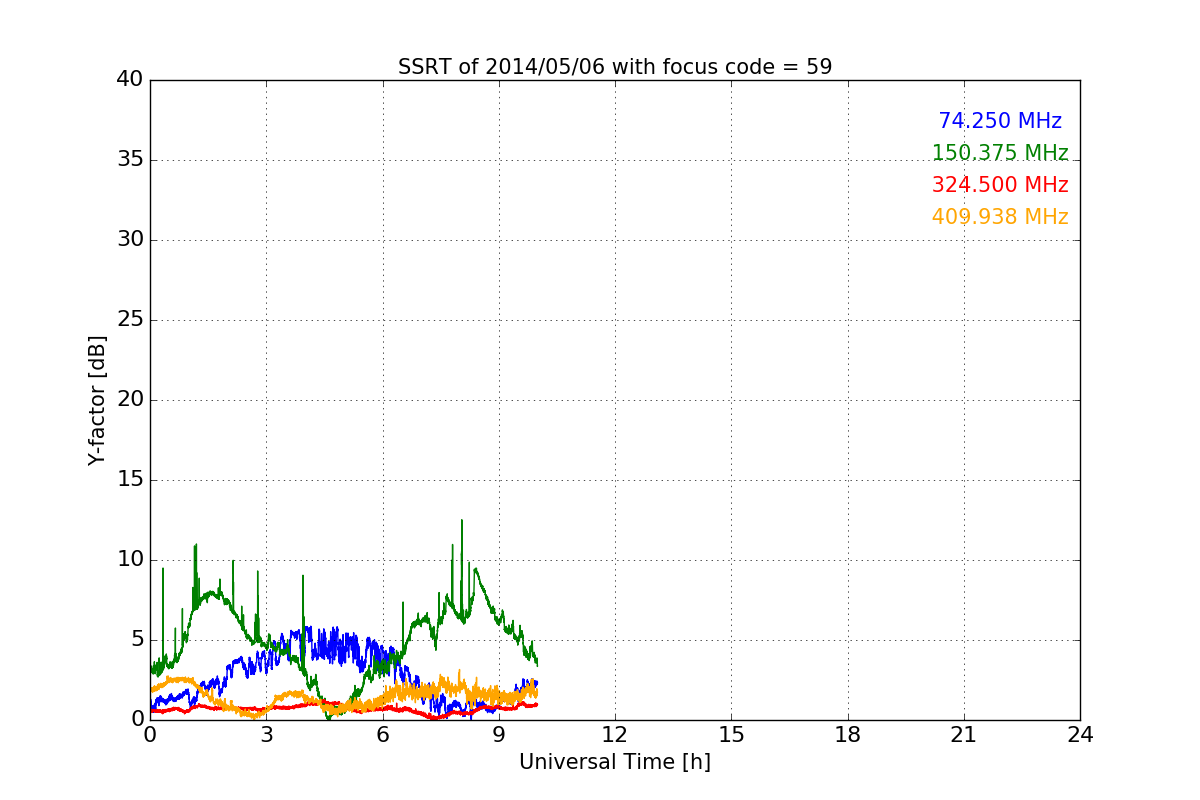Screen dimensions: 1200x800
Task: Click the x-axis tick label 12
Action: [615, 734]
